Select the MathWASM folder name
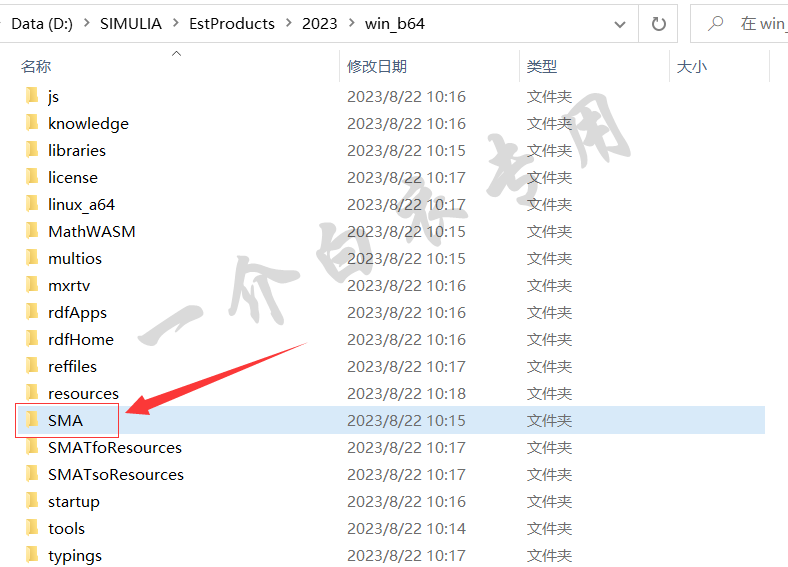 (x=92, y=232)
